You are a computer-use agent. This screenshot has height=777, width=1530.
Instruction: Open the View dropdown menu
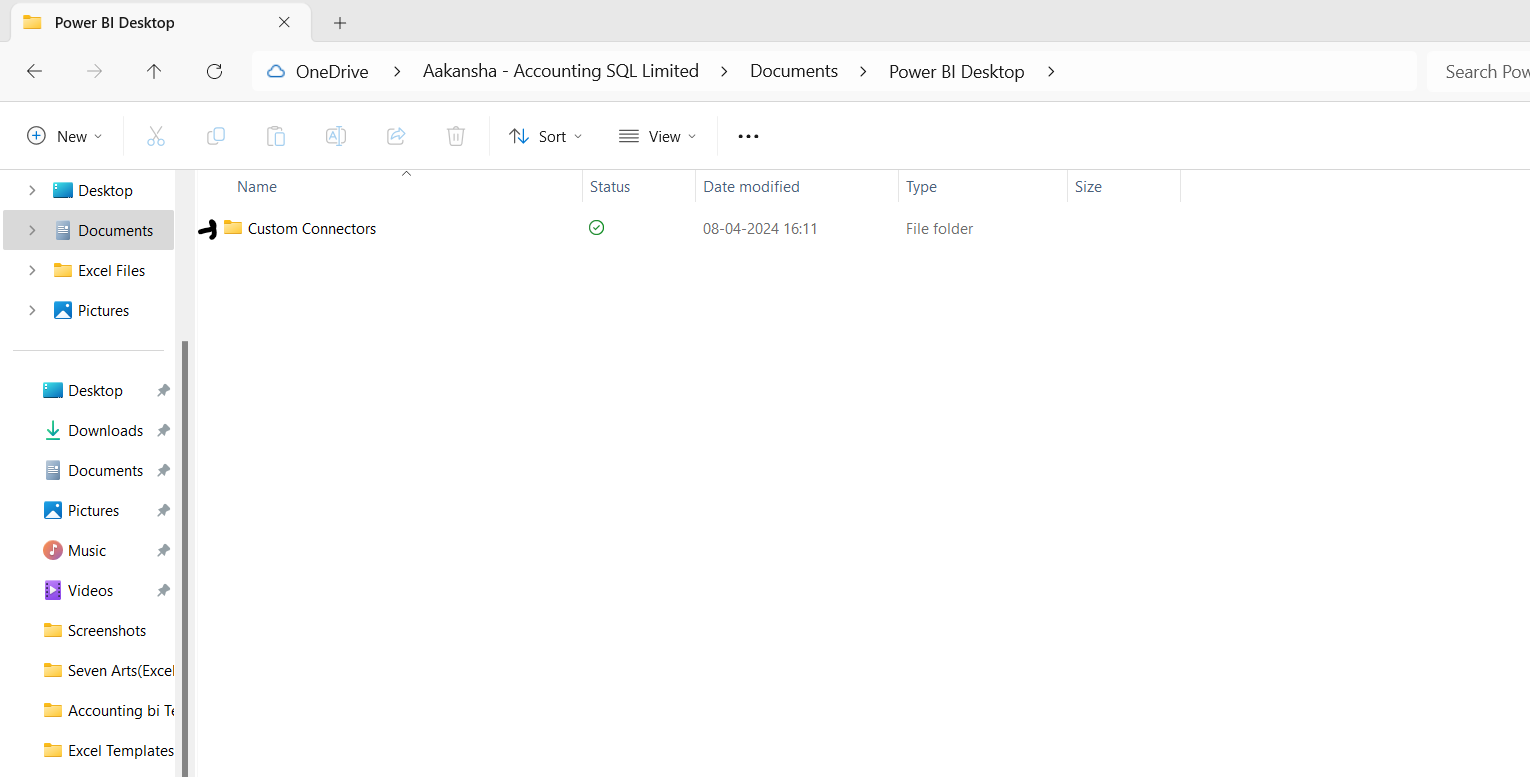657,136
